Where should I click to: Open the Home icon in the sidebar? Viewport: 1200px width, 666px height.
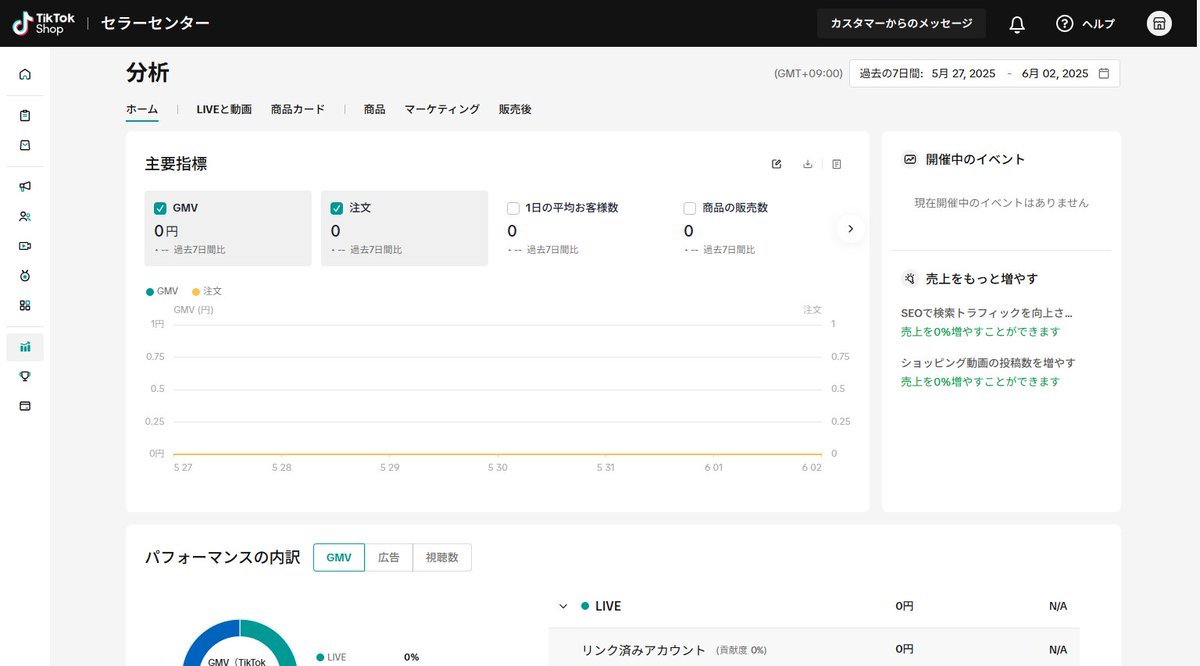pos(25,74)
